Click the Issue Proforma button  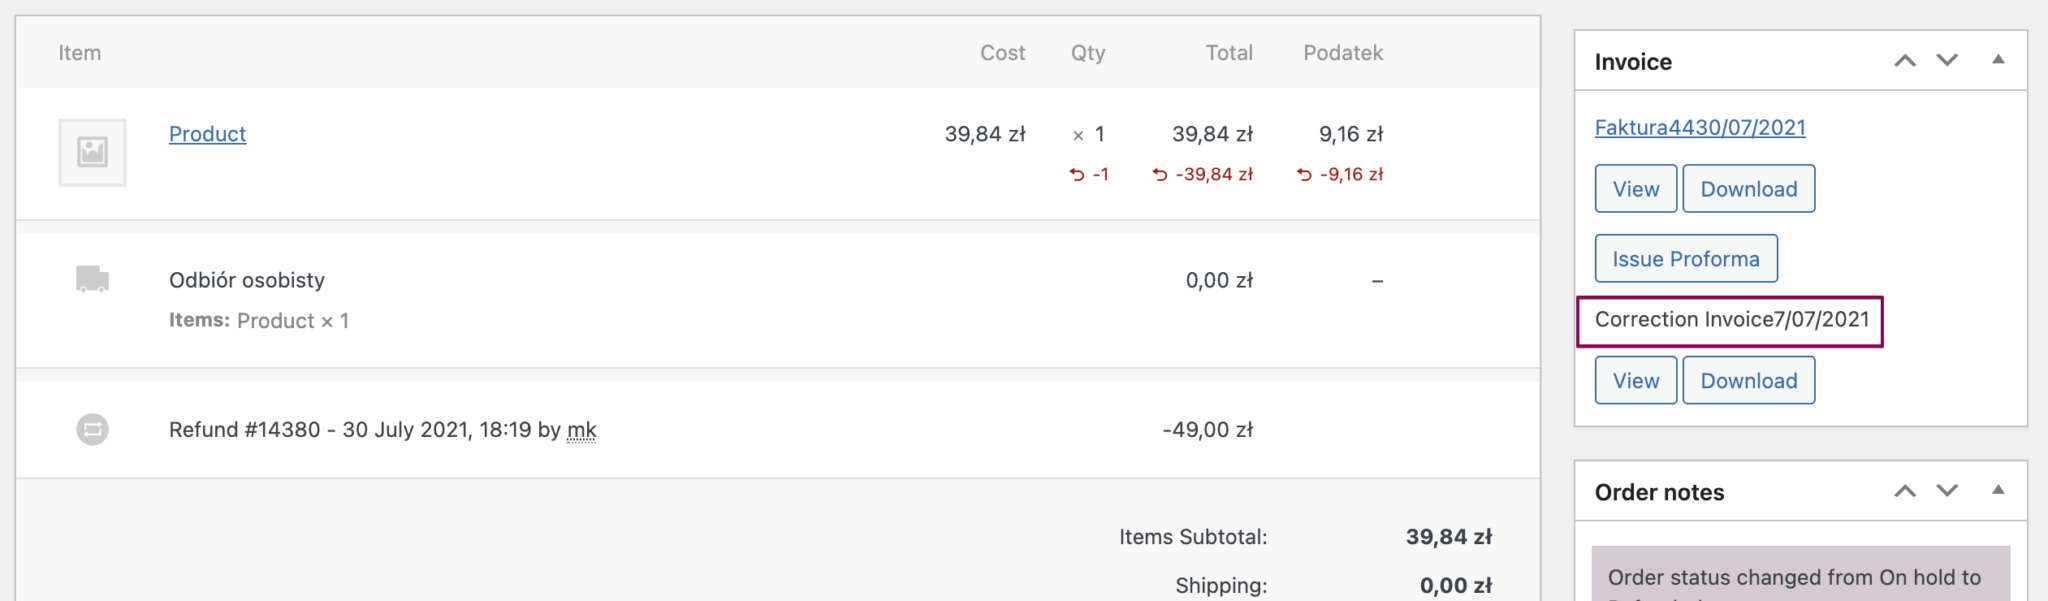(1685, 258)
